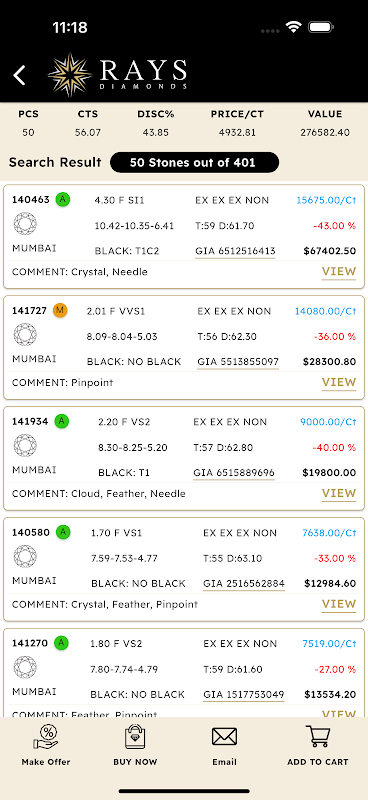Tap orange M badge beside 141727
Screen dimensions: 368x800
60,310
